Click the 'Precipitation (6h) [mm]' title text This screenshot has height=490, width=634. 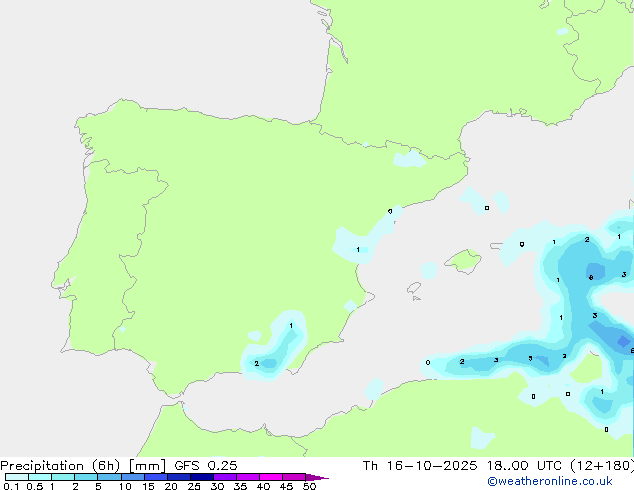tap(83, 466)
